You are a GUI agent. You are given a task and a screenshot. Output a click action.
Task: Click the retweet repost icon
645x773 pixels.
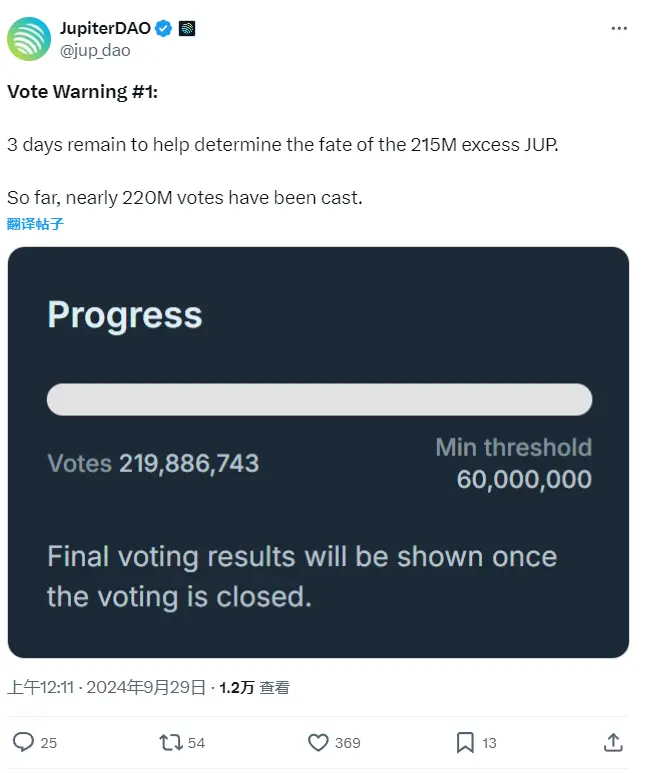pyautogui.click(x=171, y=742)
